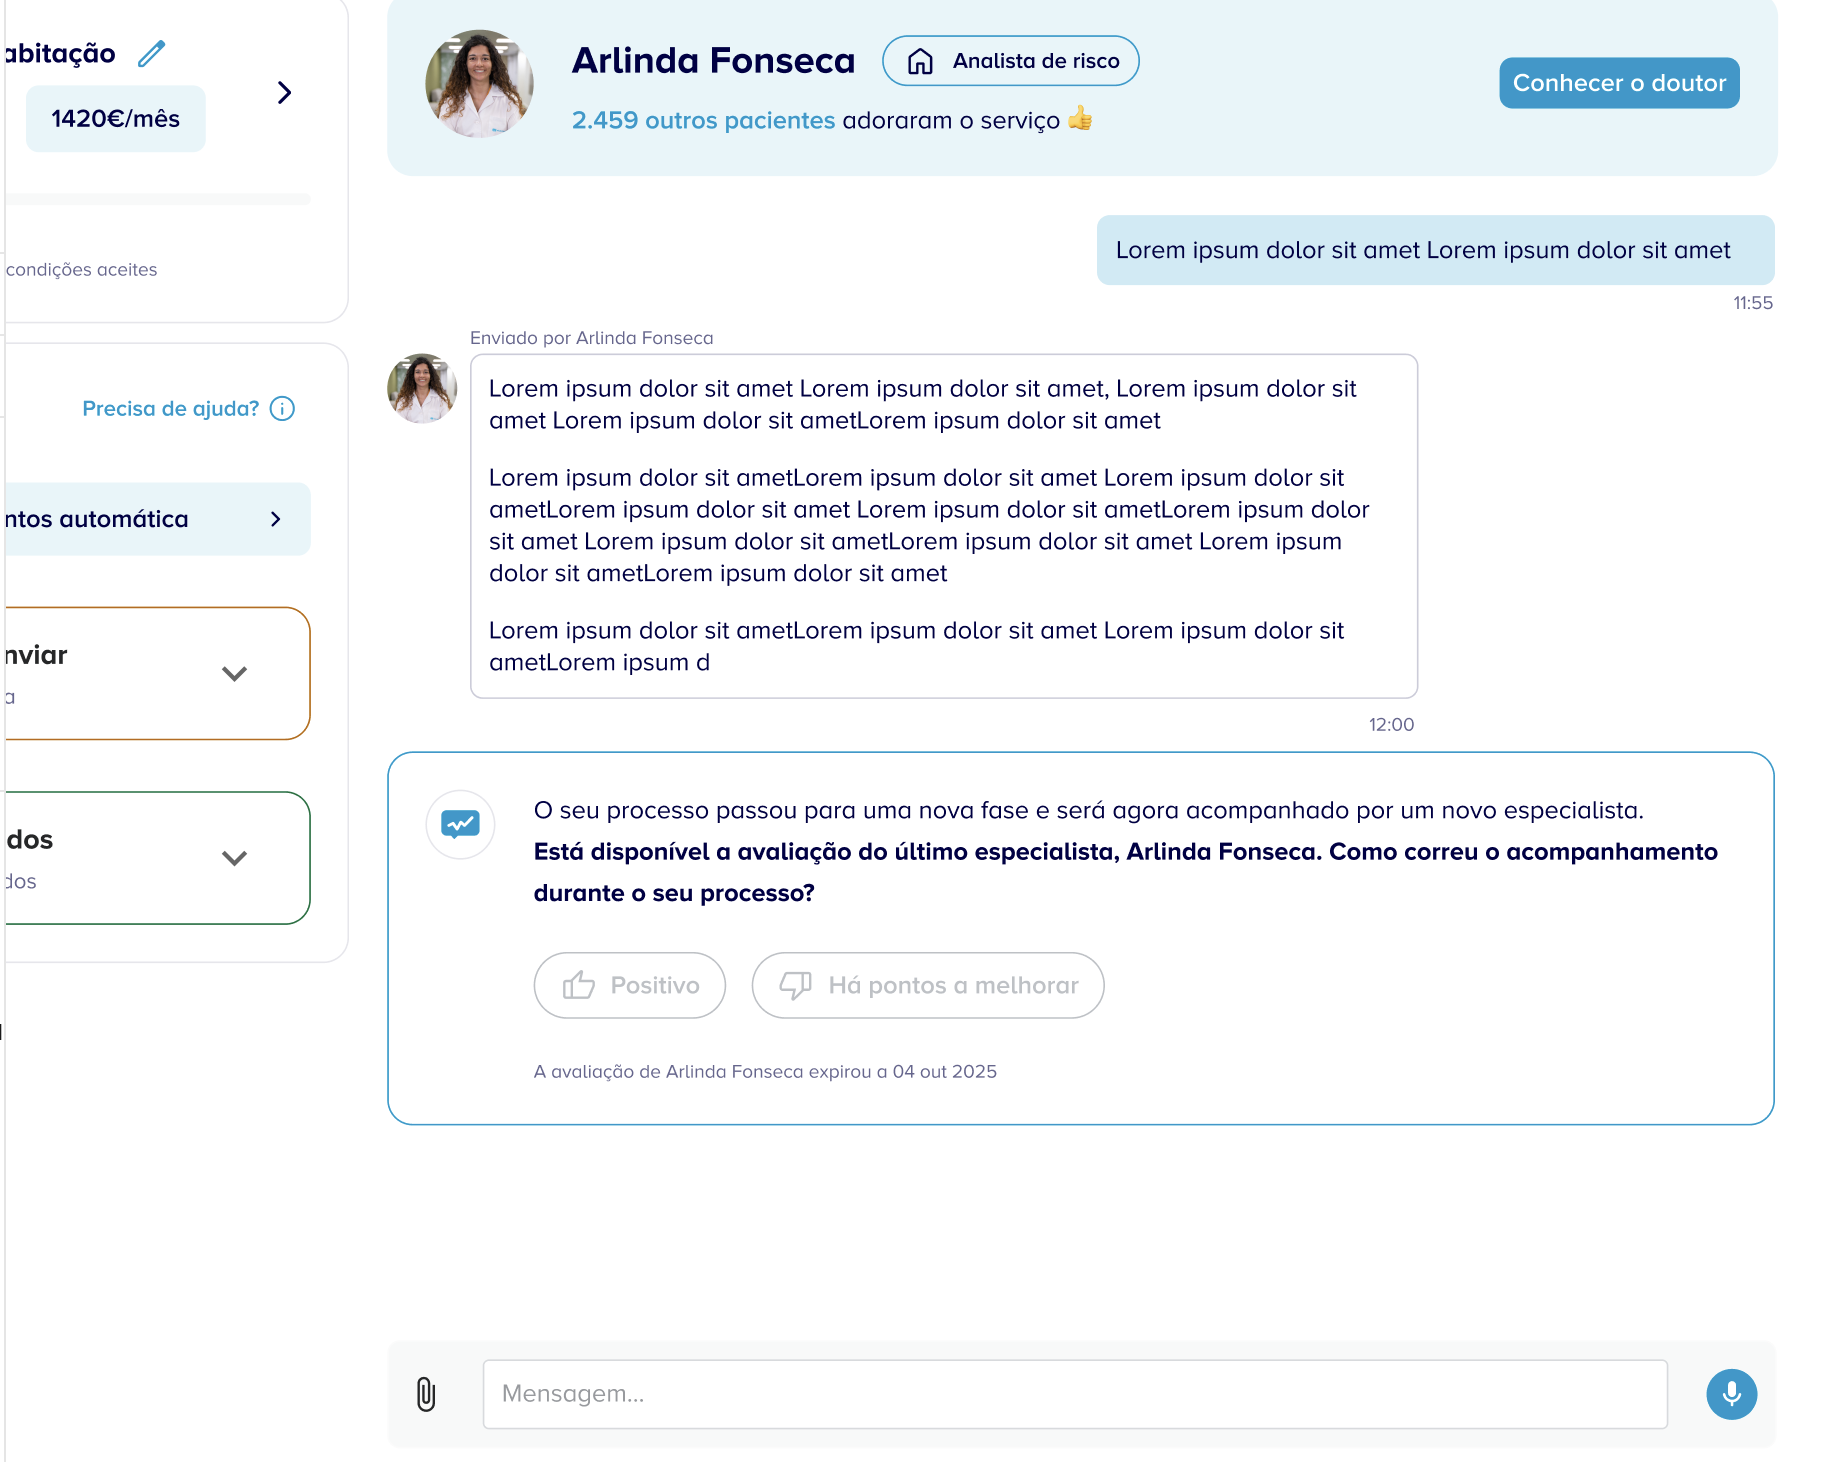This screenshot has height=1462, width=1846.
Task: Open the right chevron next to 1420€/mês
Action: [x=285, y=93]
